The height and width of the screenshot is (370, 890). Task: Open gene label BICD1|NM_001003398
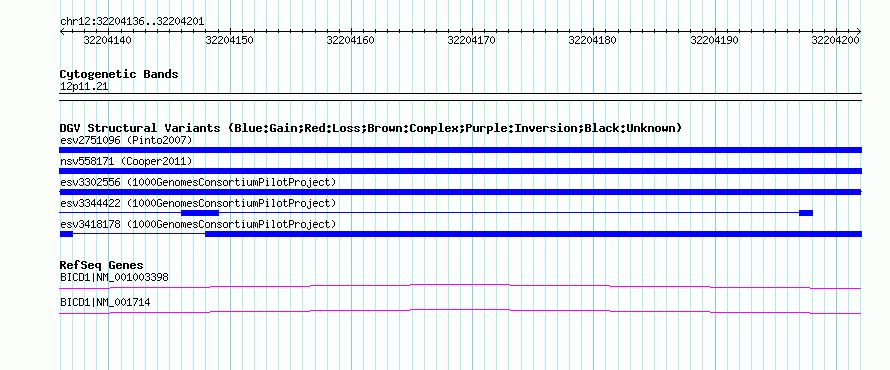[114, 278]
